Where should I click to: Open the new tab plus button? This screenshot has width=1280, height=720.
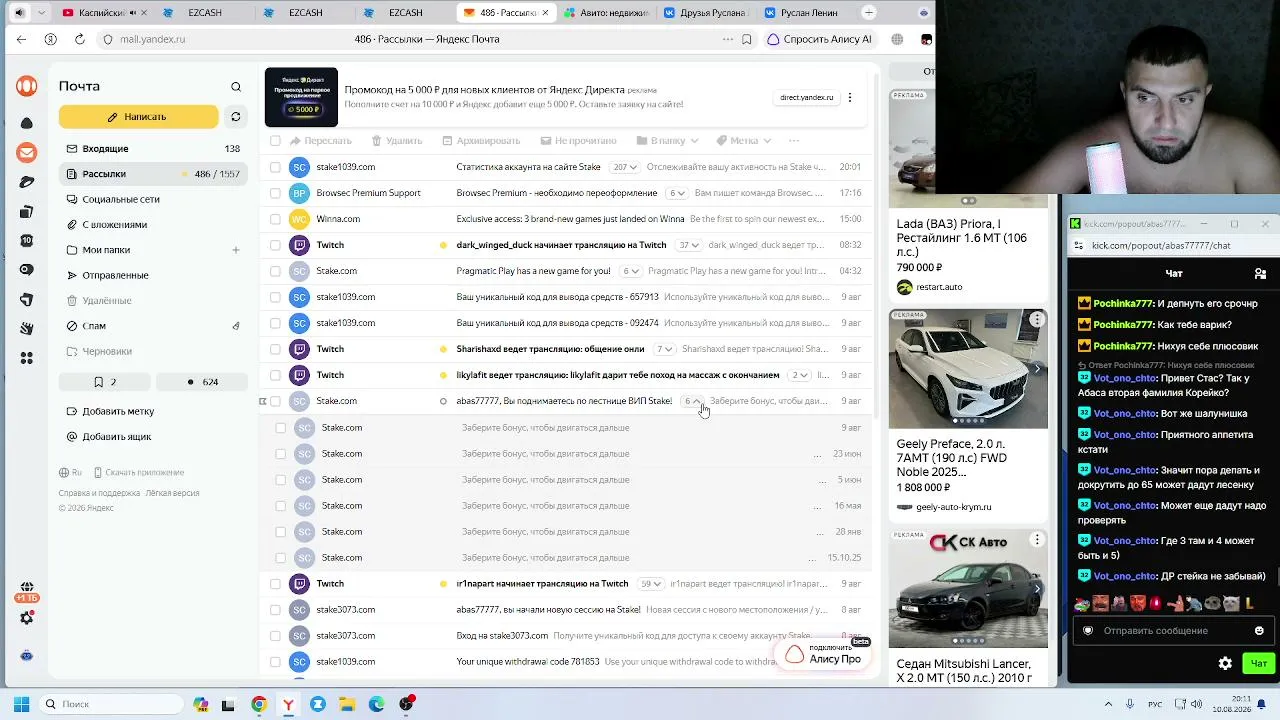tap(868, 13)
